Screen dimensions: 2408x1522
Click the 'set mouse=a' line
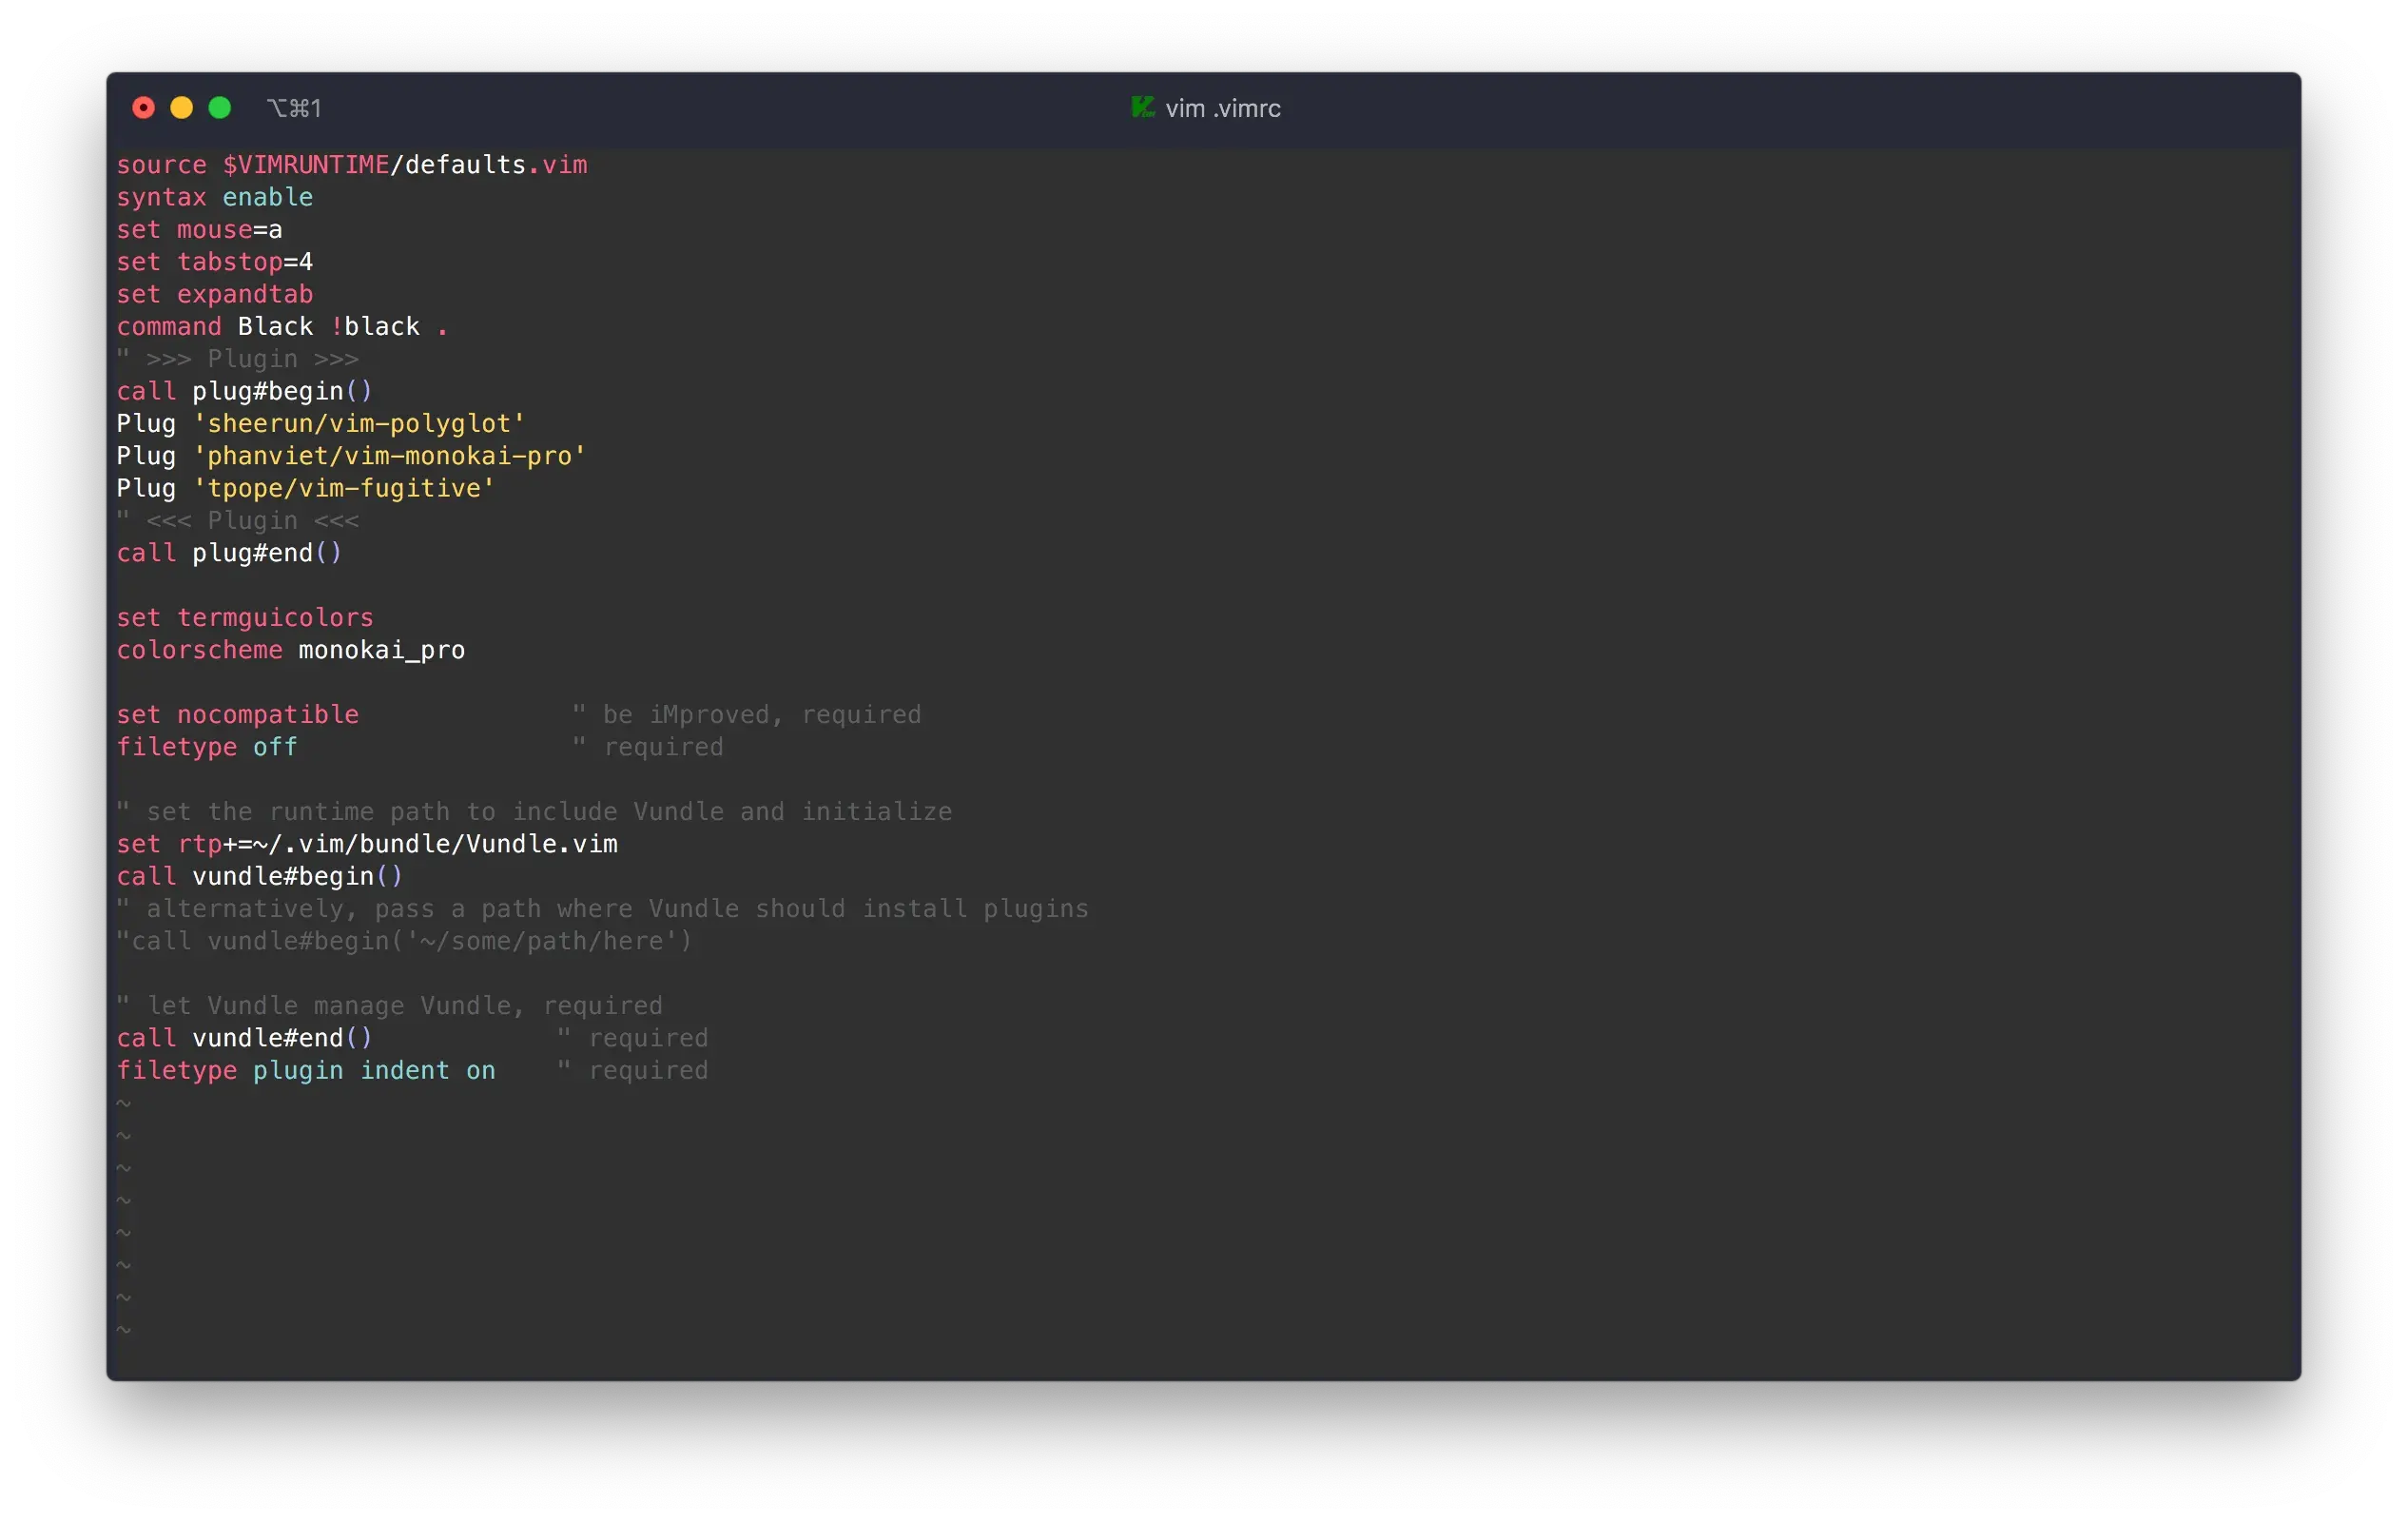click(199, 230)
